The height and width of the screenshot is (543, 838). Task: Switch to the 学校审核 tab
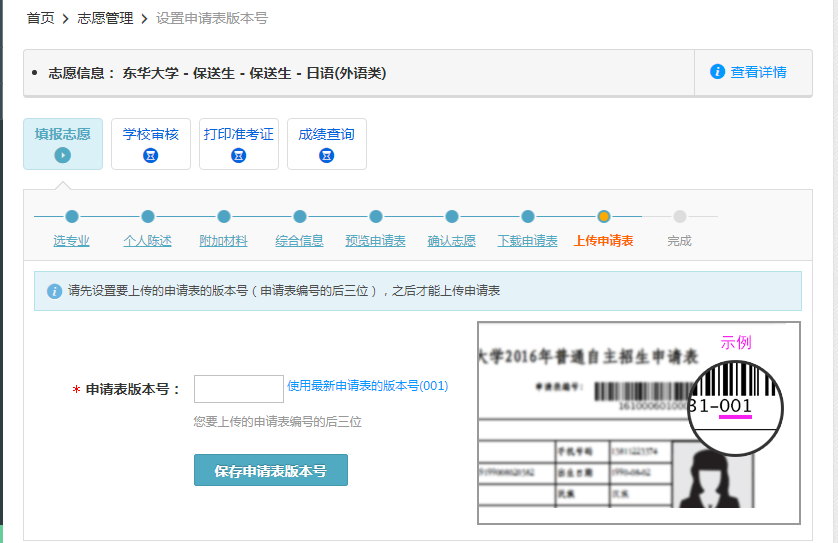pos(150,134)
